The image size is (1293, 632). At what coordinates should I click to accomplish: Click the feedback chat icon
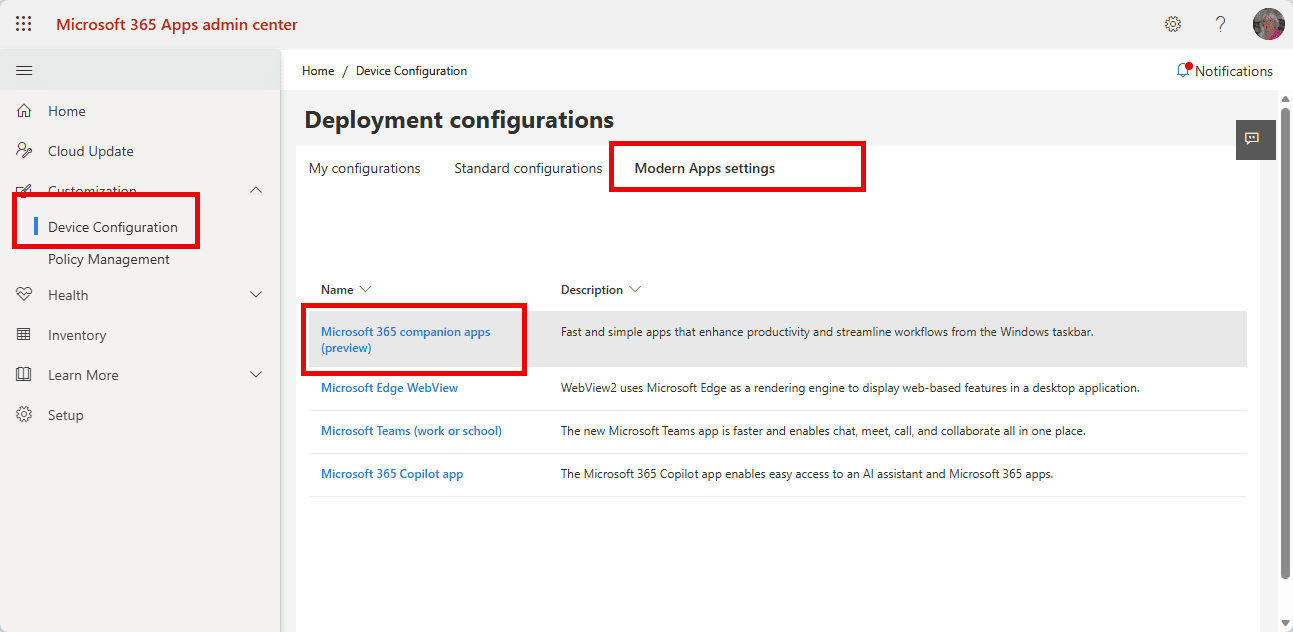pyautogui.click(x=1251, y=139)
